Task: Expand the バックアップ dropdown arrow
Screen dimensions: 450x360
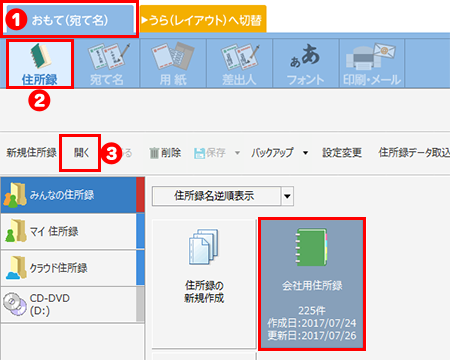Action: (305, 153)
